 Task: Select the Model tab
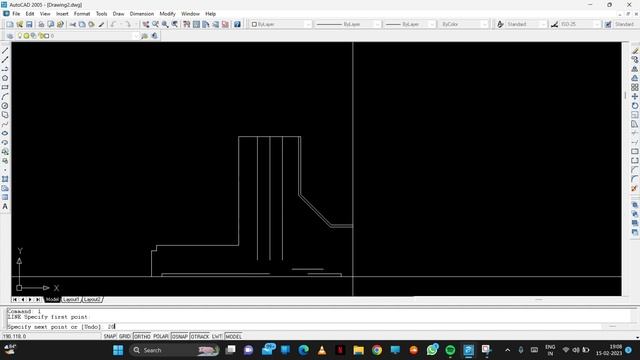(x=52, y=300)
